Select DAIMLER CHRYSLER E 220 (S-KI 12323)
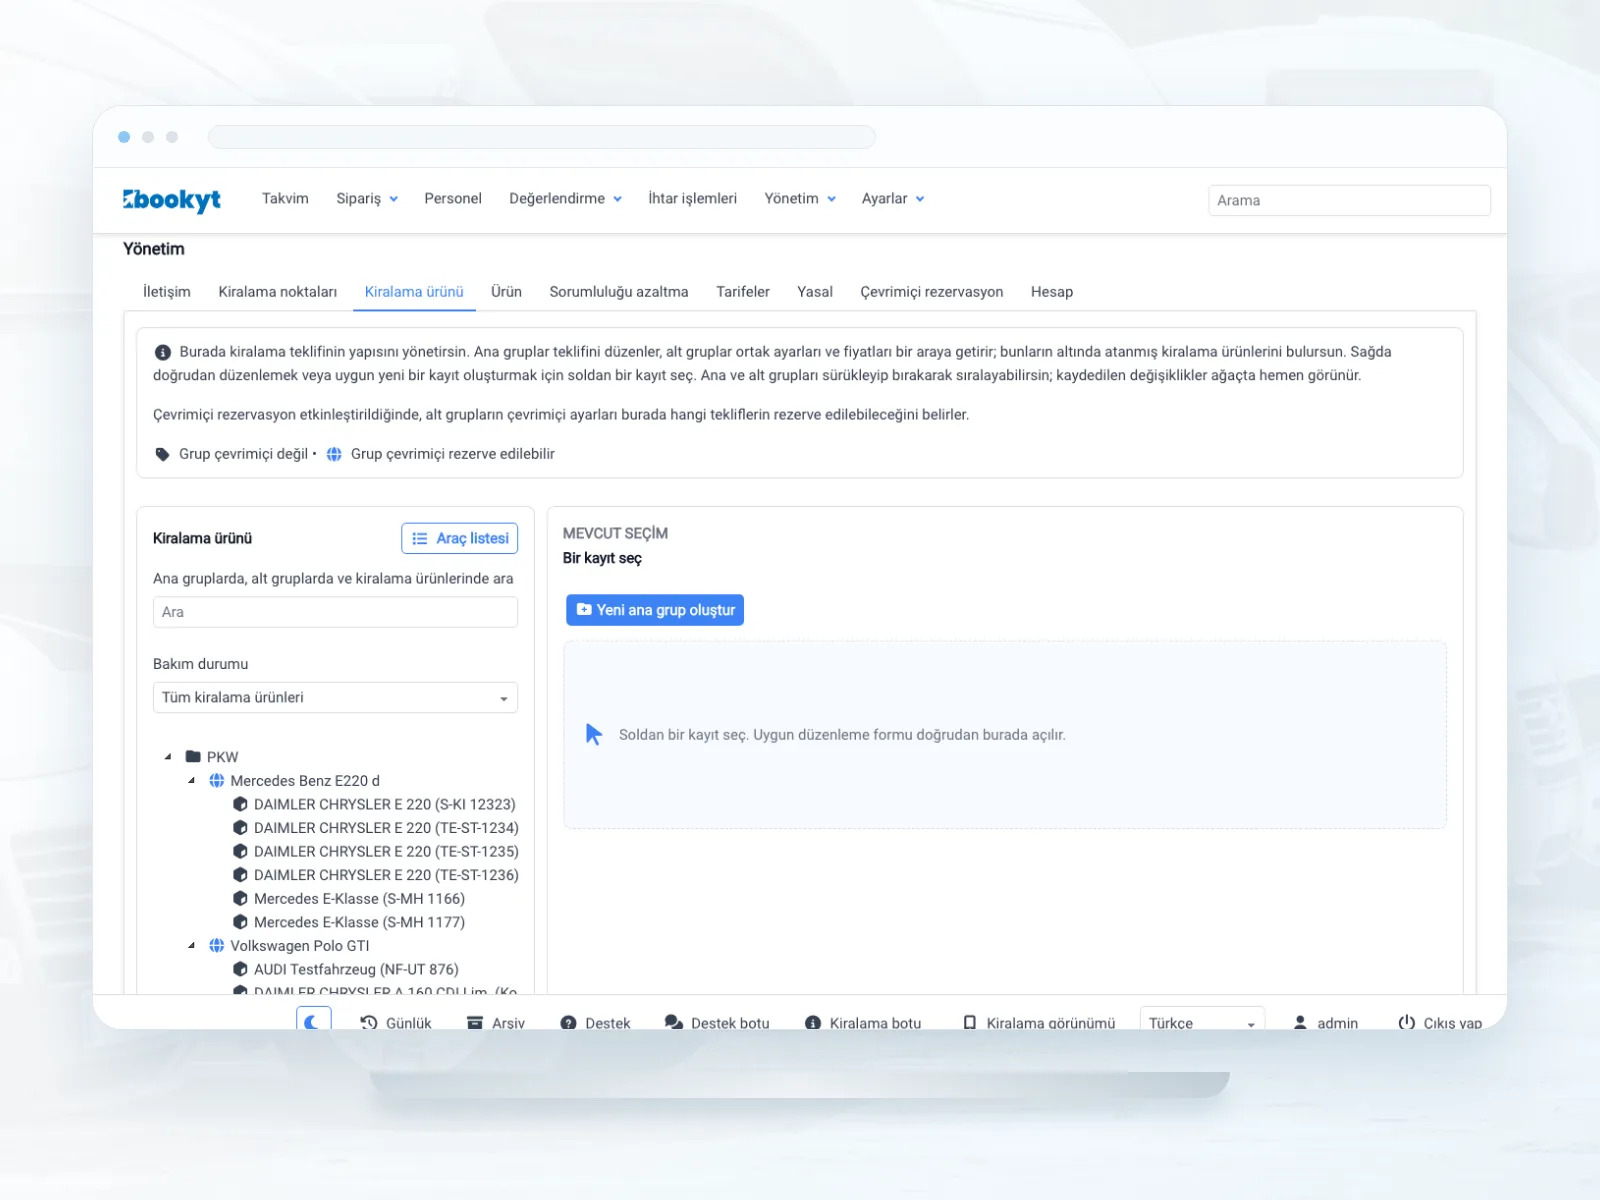This screenshot has width=1600, height=1200. [374, 804]
